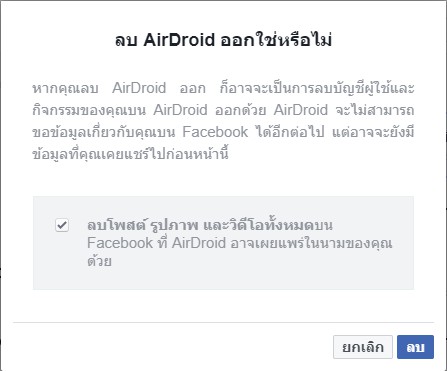The image size is (447, 371).
Task: Click the word ออก after first AirDroid mention
Action: pyautogui.click(x=192, y=88)
